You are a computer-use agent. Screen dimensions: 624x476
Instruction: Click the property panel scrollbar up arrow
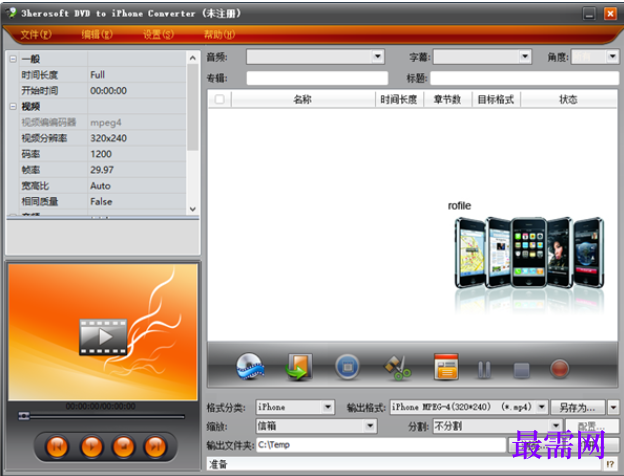[193, 58]
